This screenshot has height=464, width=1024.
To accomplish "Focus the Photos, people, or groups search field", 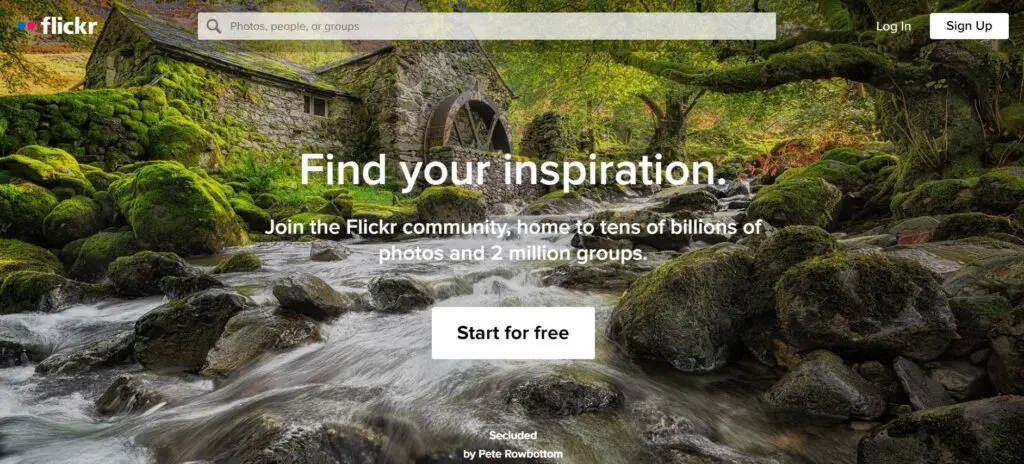I will 487,26.
